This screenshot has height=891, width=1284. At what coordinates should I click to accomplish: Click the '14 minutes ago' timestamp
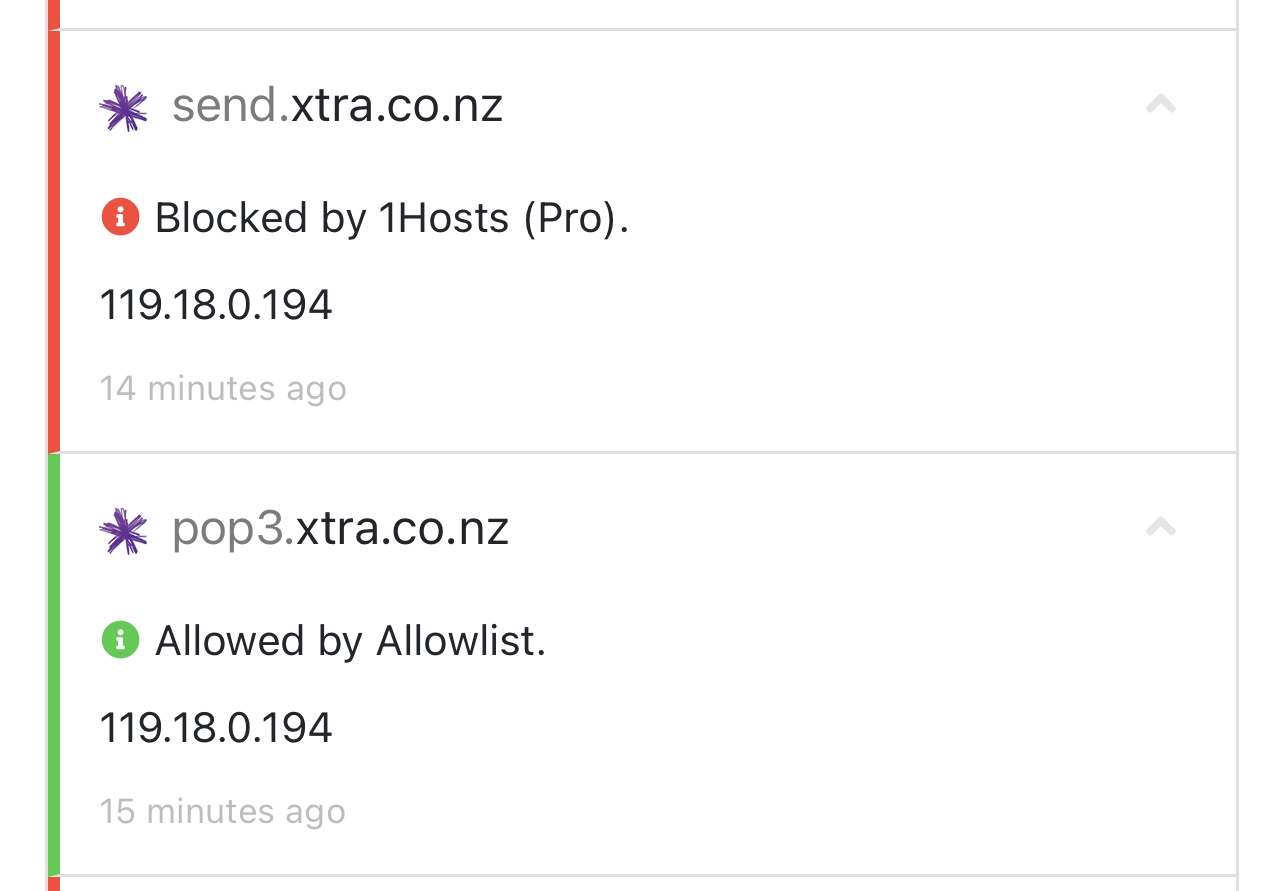[x=224, y=388]
